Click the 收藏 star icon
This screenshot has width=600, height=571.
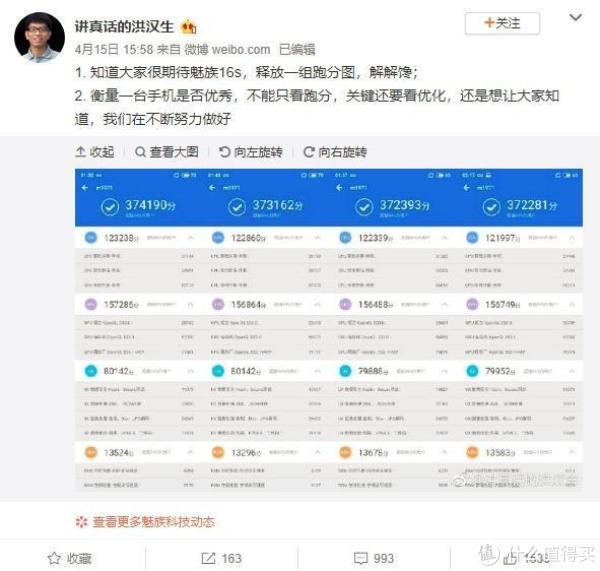point(54,558)
